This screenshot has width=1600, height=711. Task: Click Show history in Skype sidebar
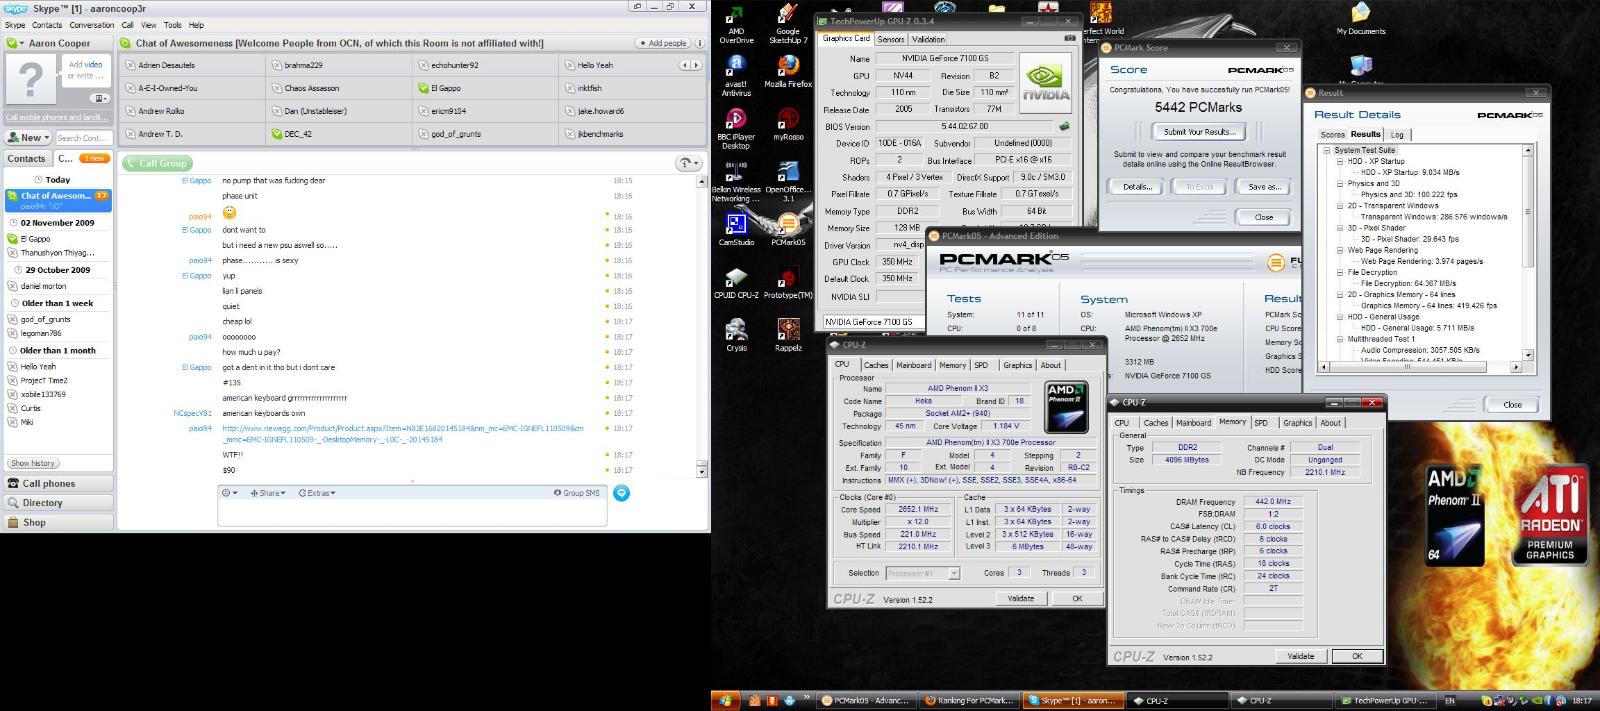coord(33,463)
